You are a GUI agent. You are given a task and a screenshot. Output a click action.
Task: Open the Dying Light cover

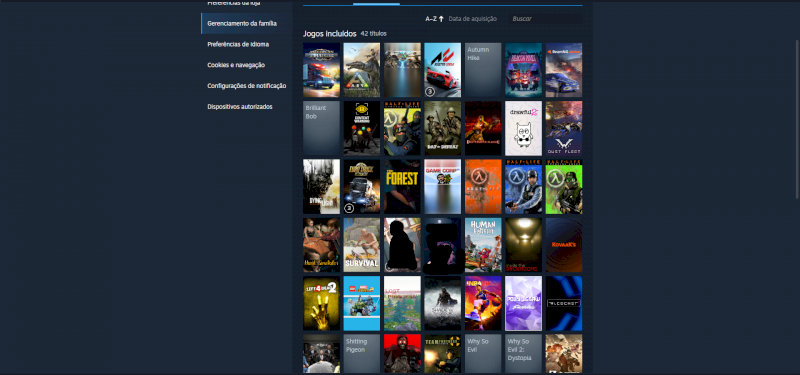tap(321, 187)
